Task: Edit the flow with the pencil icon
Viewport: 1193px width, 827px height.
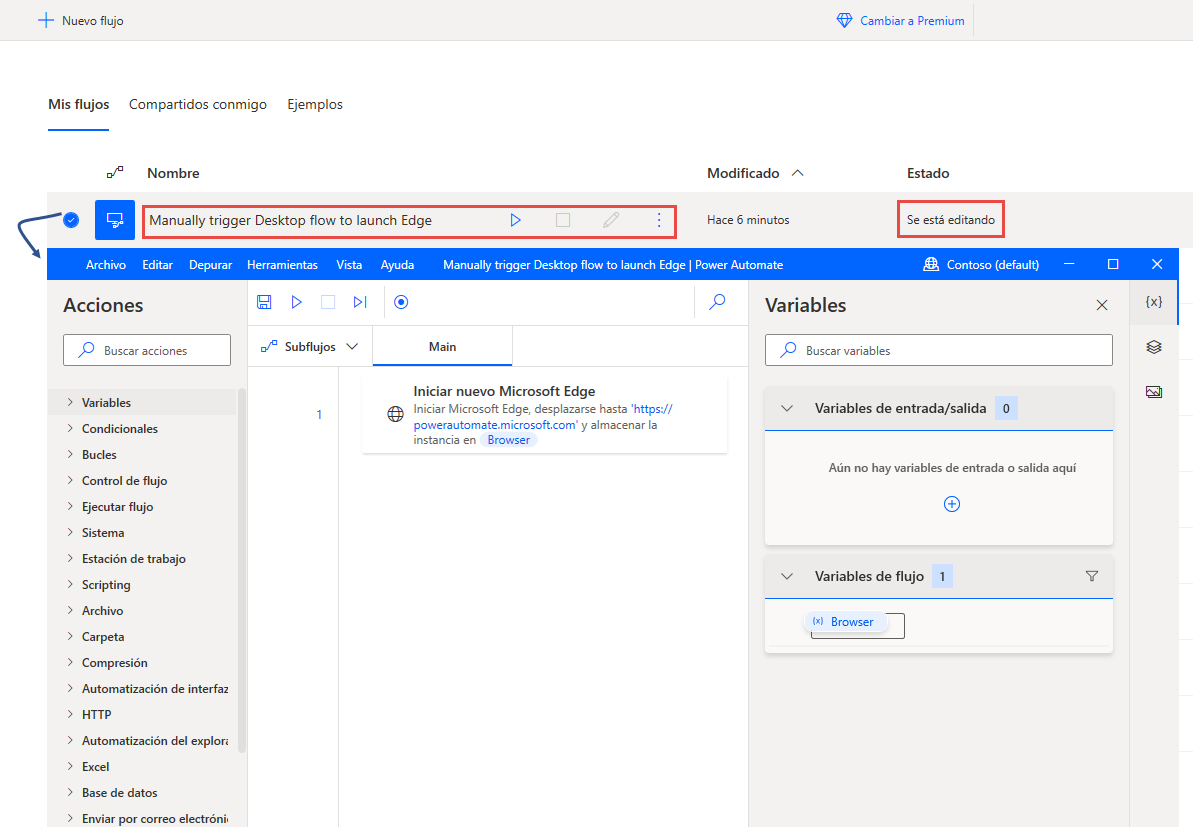Action: 611,220
